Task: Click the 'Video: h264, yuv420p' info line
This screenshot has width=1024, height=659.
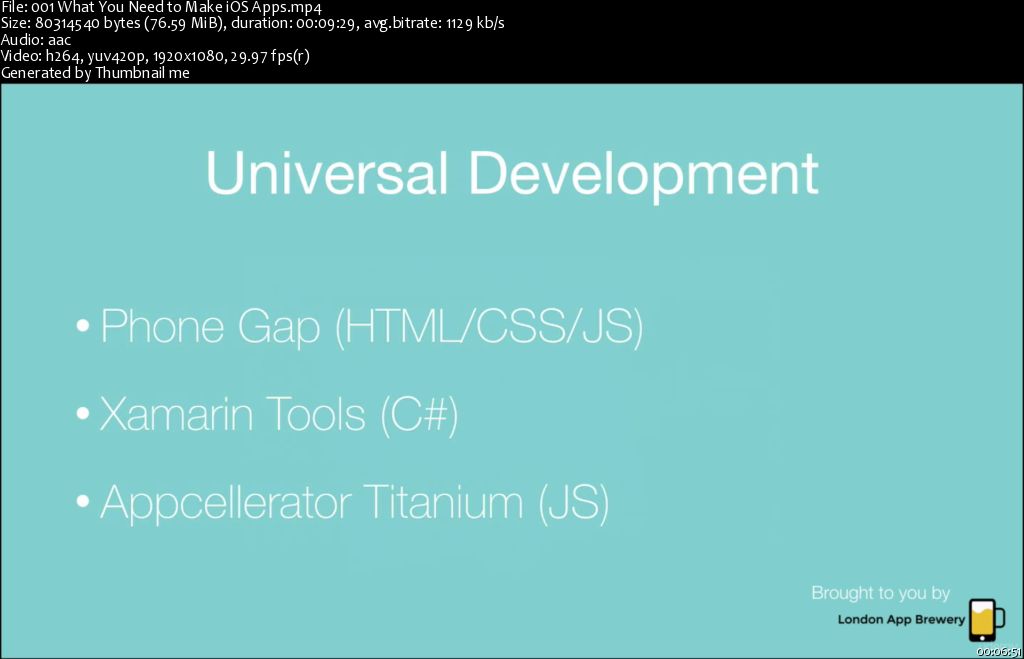Action: (x=155, y=56)
